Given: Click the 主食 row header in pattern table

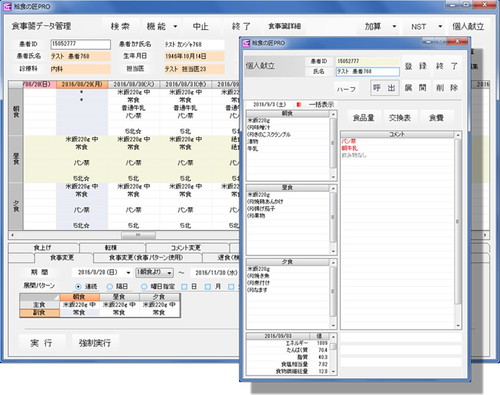Looking at the screenshot, I should click(39, 305).
